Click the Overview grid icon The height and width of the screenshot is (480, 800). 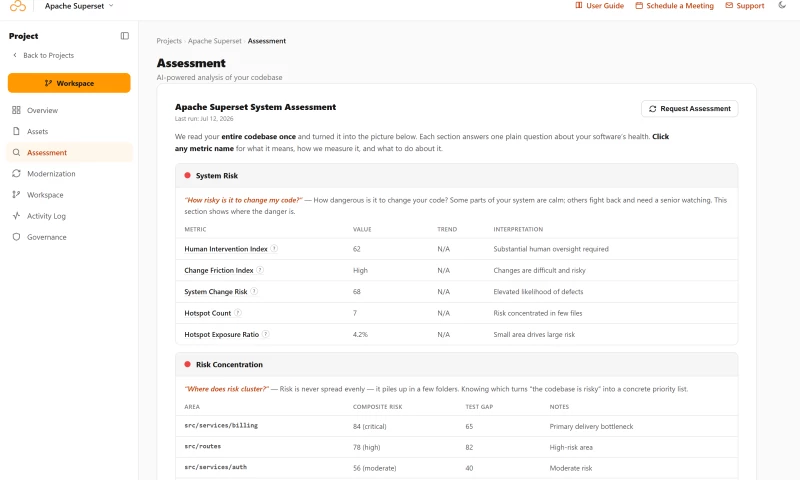click(x=16, y=110)
